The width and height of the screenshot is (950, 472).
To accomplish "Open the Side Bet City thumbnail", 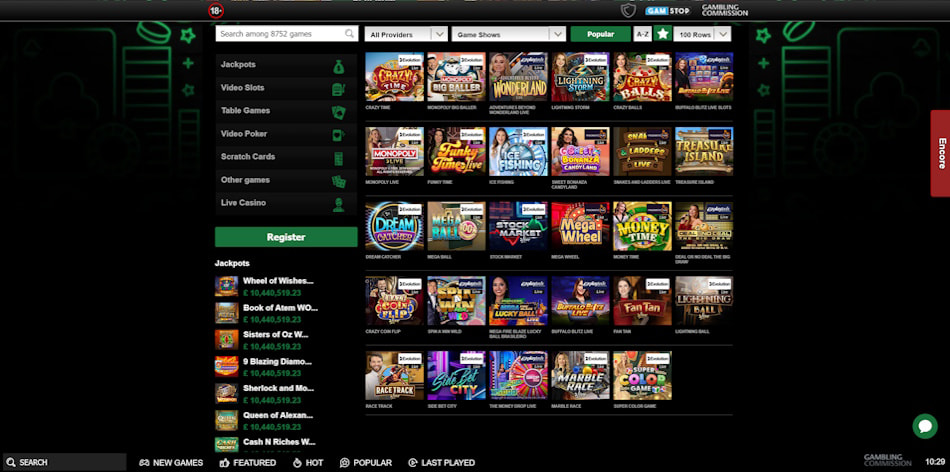I will pyautogui.click(x=456, y=376).
